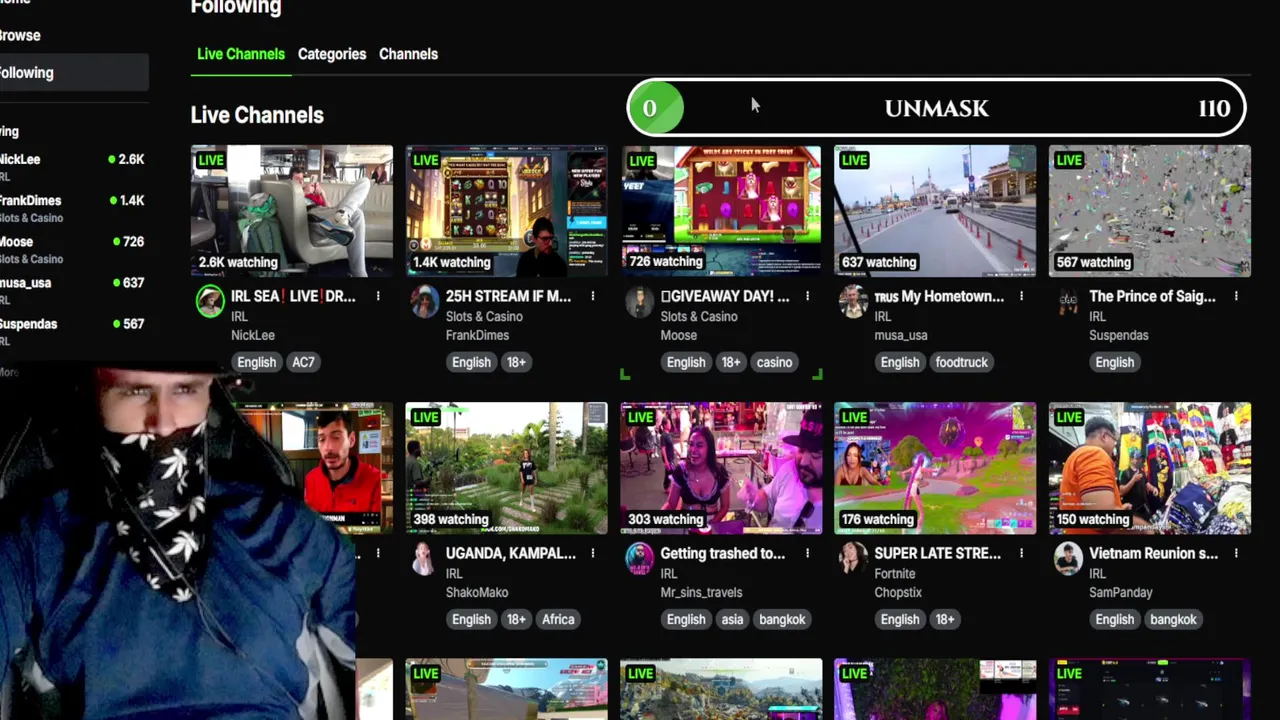This screenshot has height=720, width=1280.
Task: Open musa_usa in sidebar following list
Action: click(72, 290)
